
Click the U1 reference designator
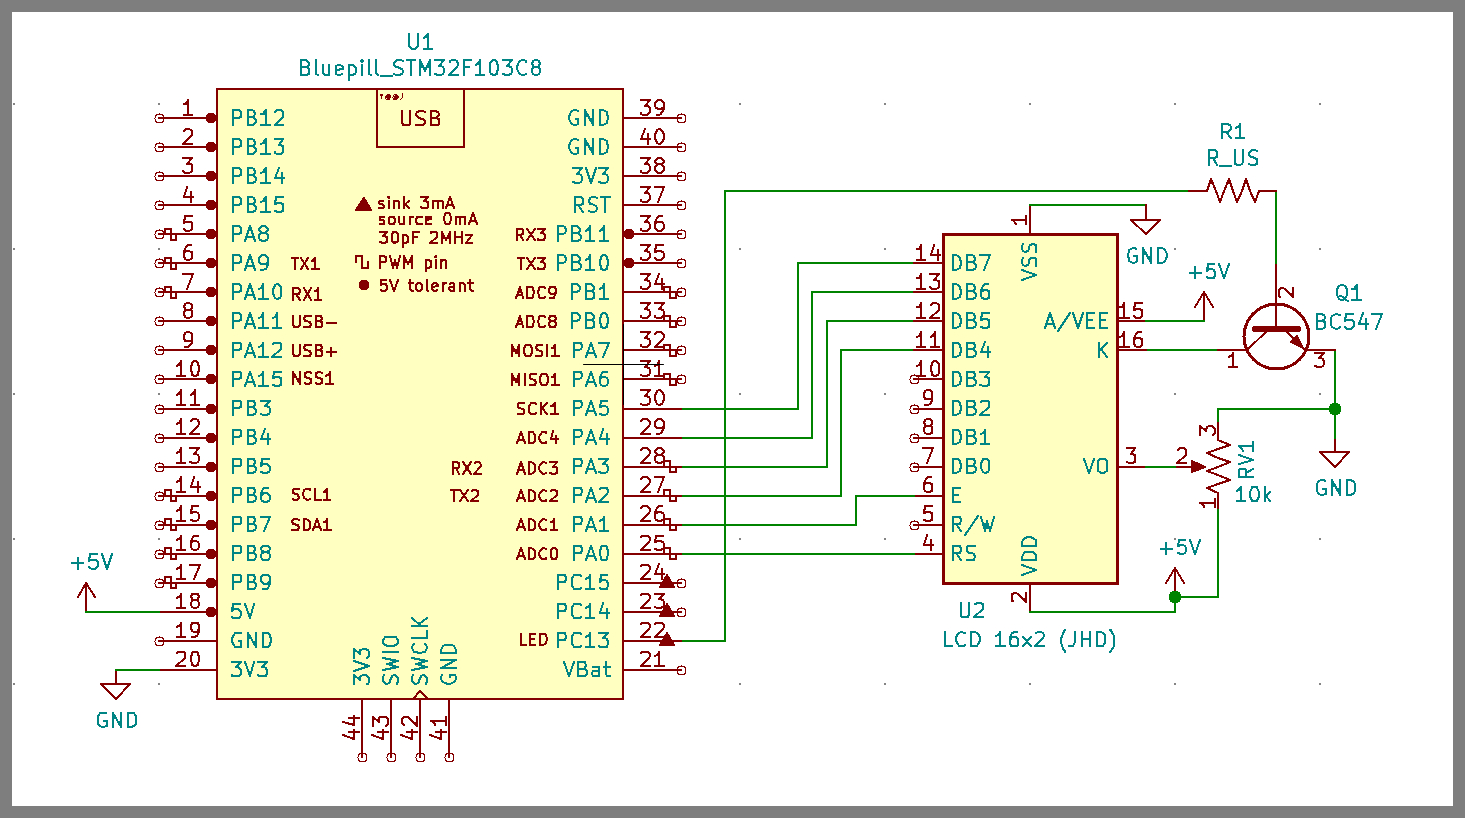(x=420, y=42)
